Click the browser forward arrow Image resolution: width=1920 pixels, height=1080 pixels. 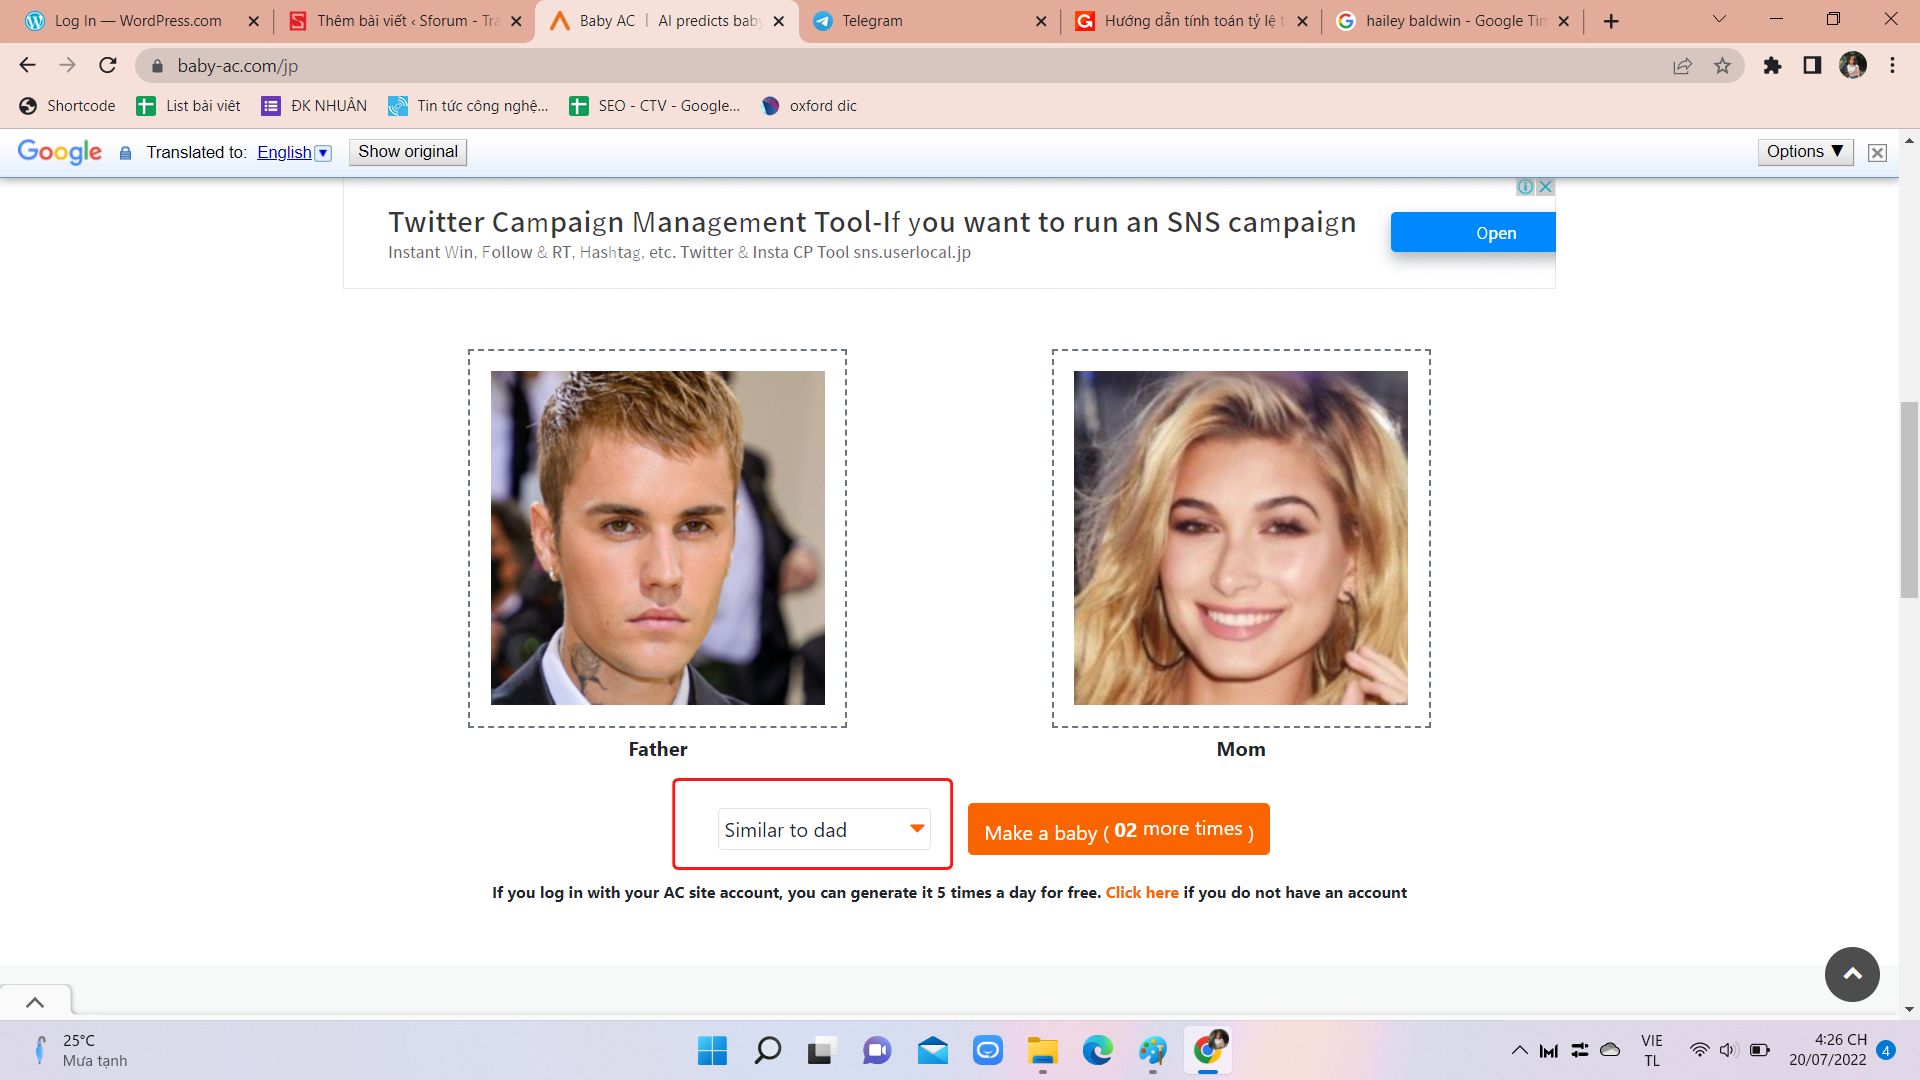[x=67, y=65]
